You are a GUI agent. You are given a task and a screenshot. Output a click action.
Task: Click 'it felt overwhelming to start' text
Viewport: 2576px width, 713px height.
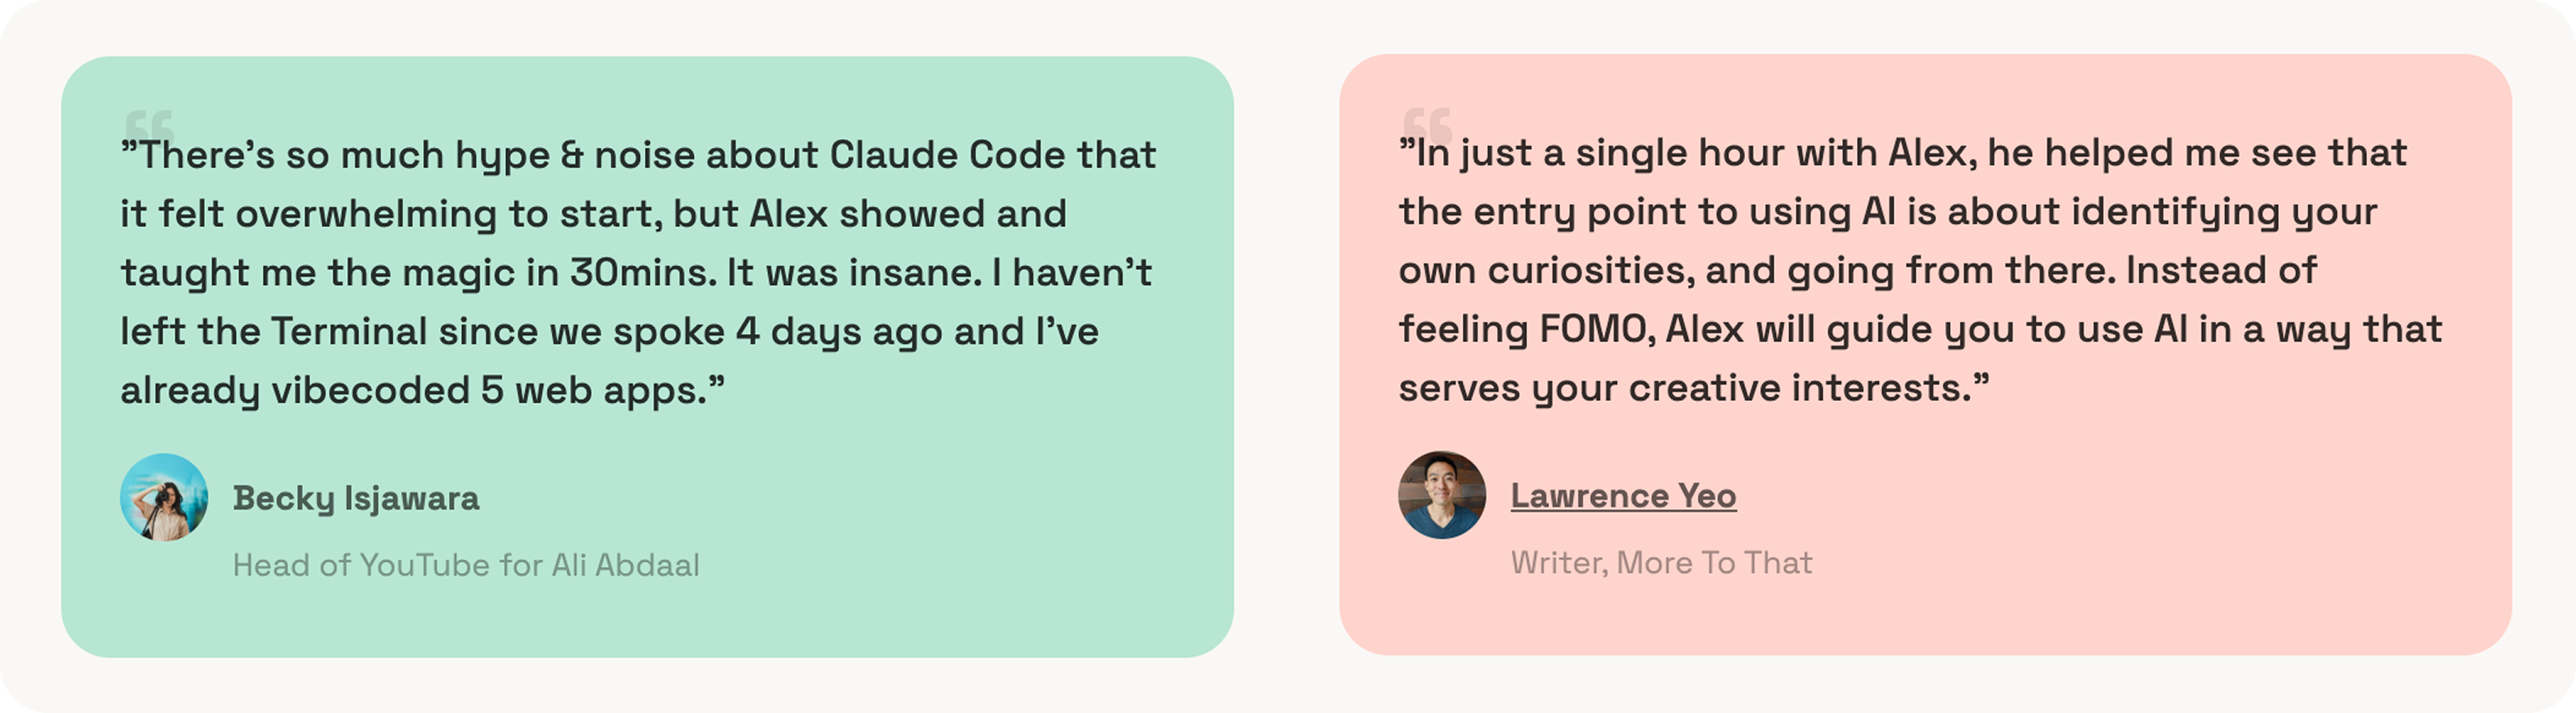pyautogui.click(x=391, y=214)
